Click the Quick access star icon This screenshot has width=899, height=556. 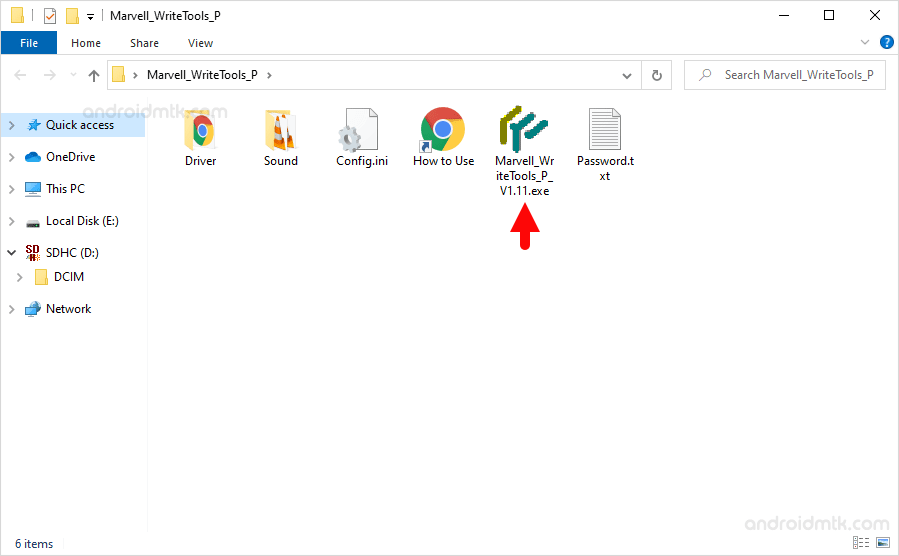click(34, 125)
